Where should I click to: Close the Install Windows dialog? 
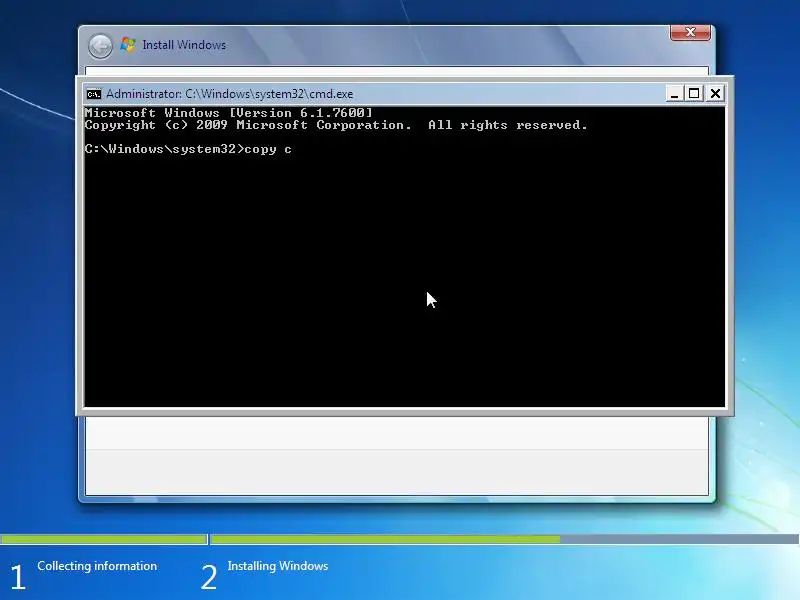pos(690,32)
